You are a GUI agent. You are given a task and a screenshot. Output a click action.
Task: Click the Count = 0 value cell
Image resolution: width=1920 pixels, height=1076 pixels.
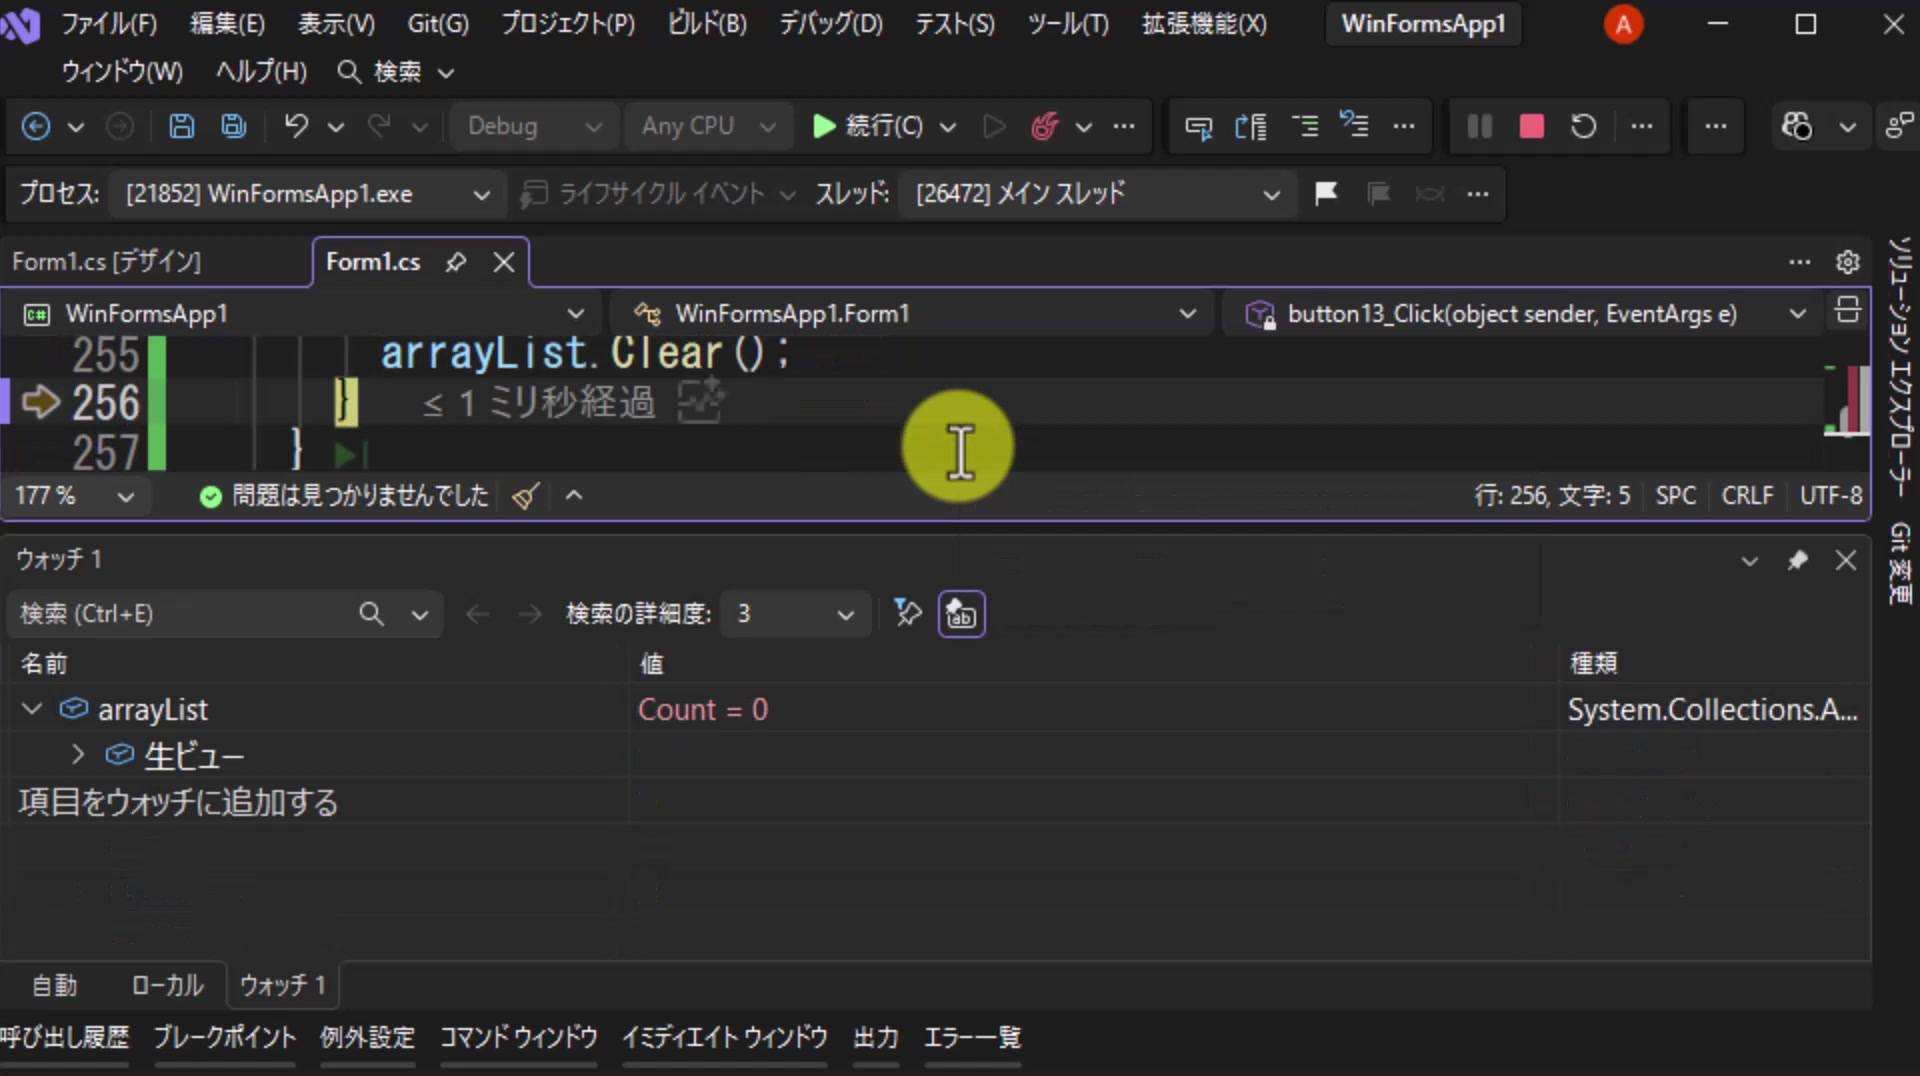point(1093,709)
